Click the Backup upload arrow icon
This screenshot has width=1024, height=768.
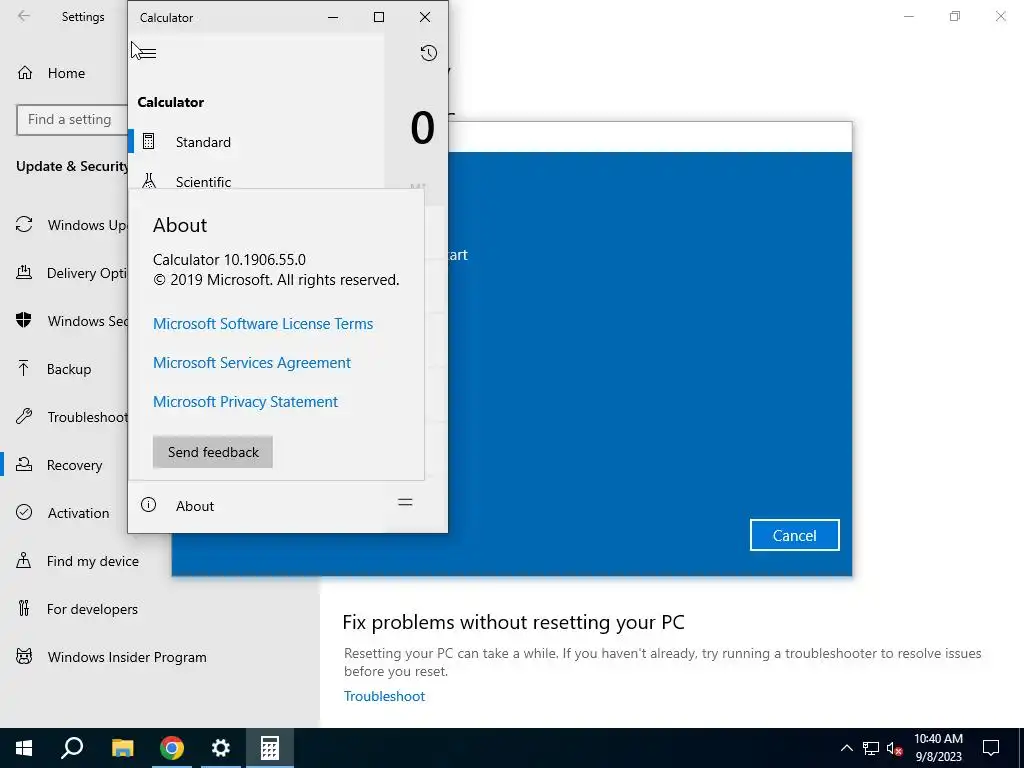[x=24, y=368]
